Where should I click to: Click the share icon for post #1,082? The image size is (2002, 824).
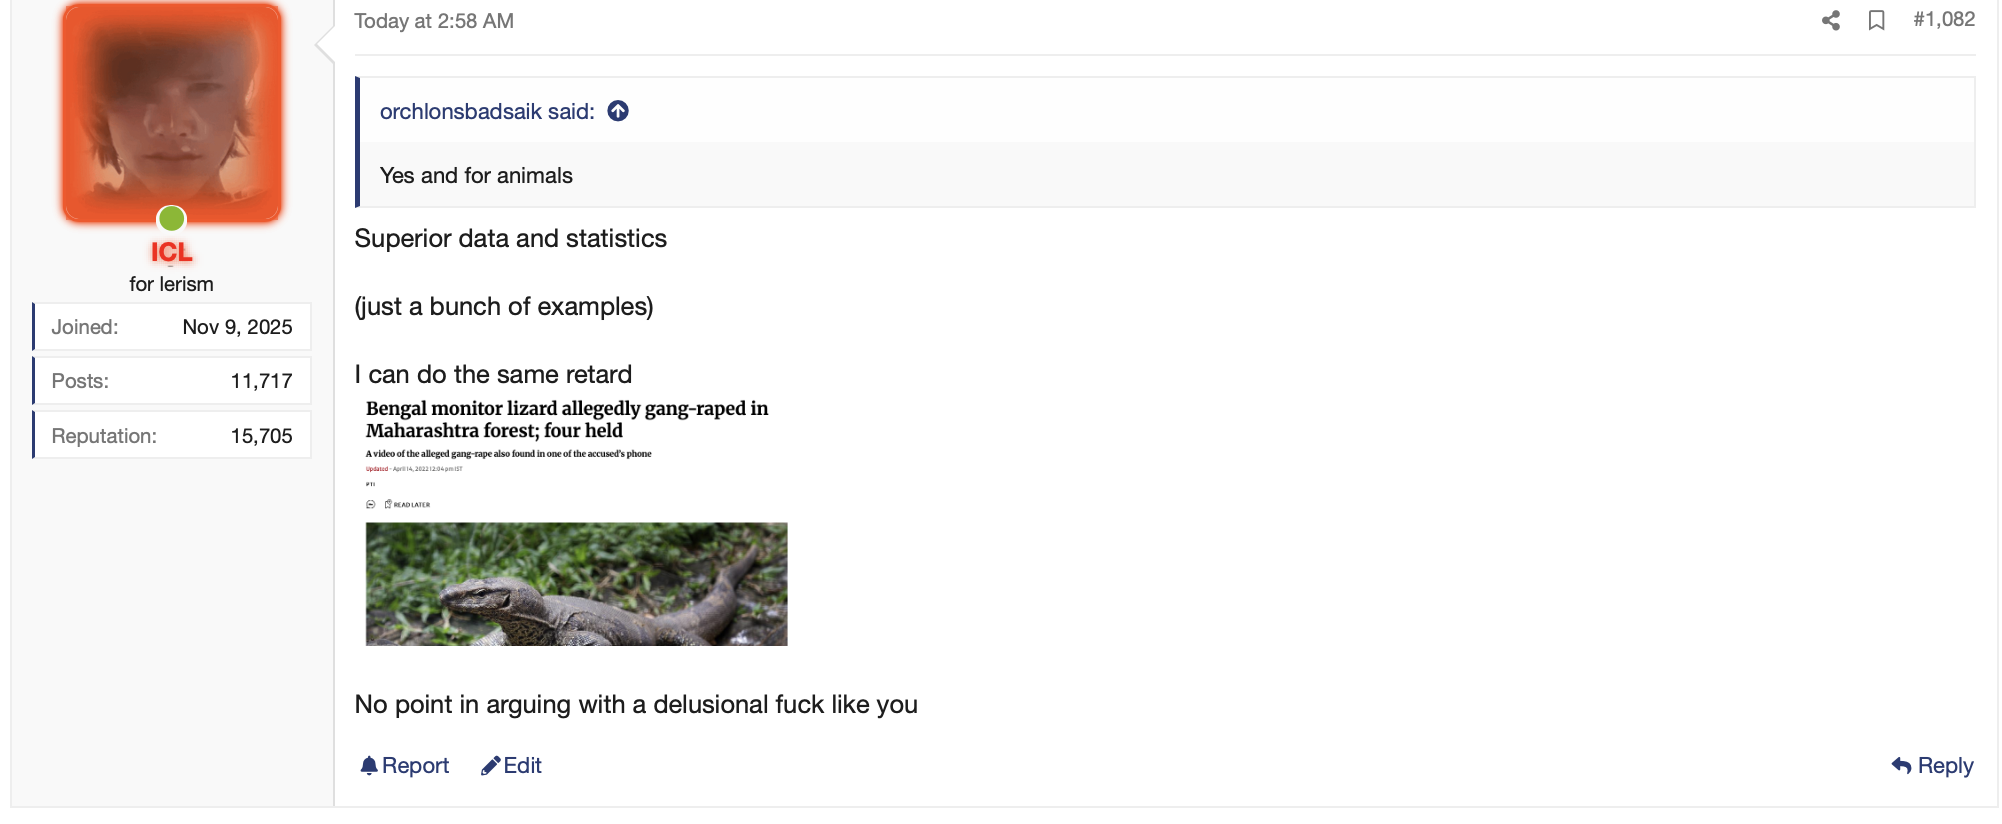click(x=1830, y=20)
